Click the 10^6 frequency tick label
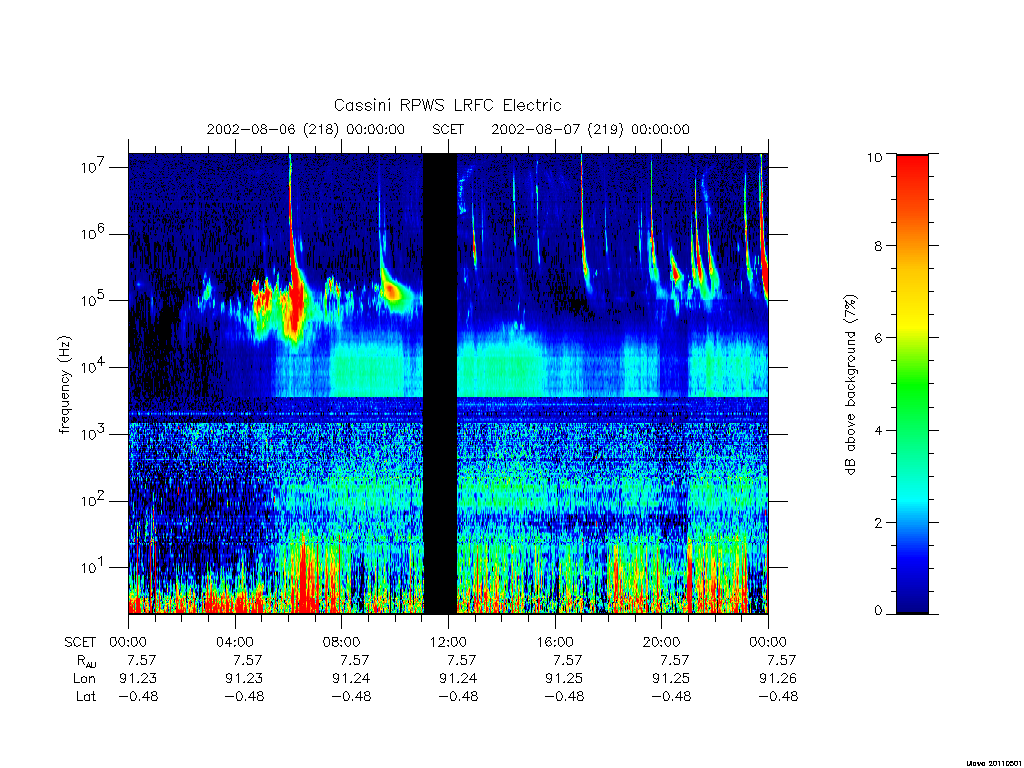The height and width of the screenshot is (768, 1024). 94,233
